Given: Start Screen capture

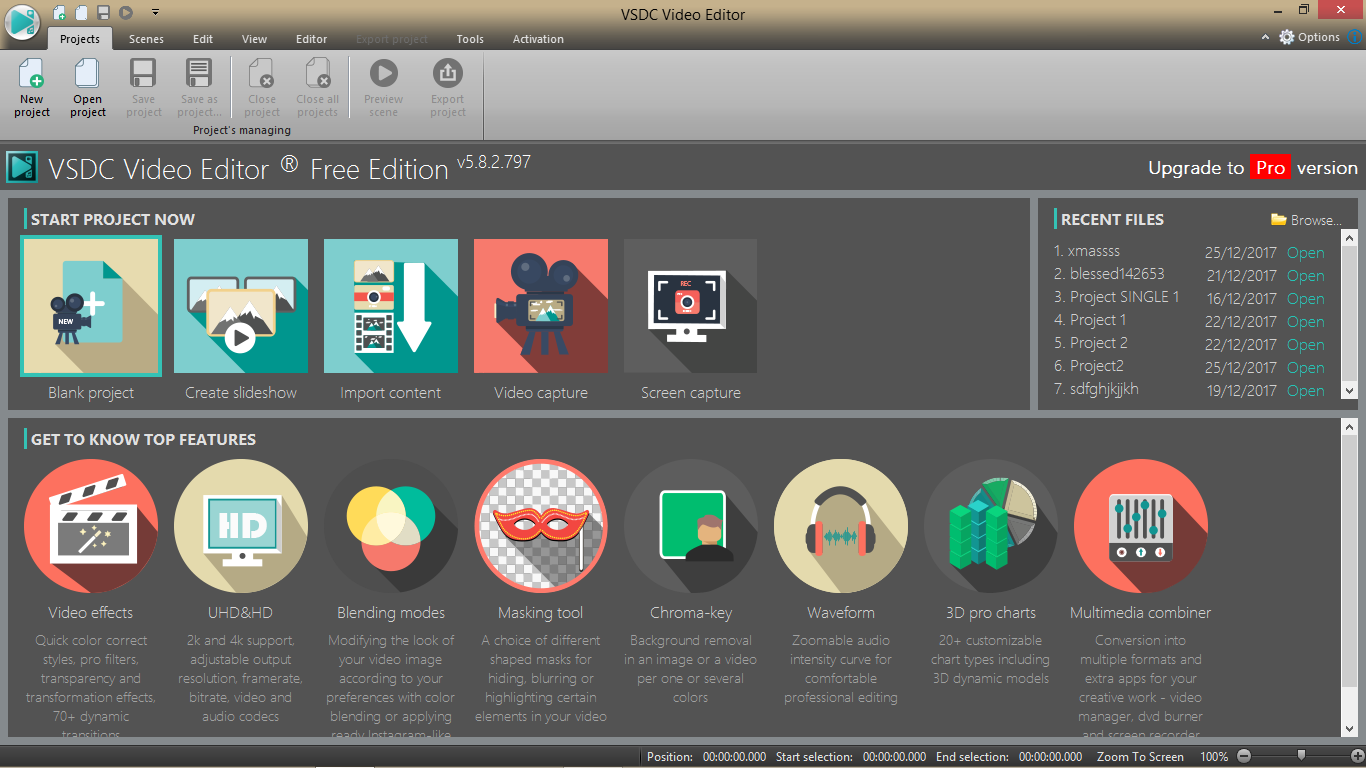Looking at the screenshot, I should click(690, 306).
